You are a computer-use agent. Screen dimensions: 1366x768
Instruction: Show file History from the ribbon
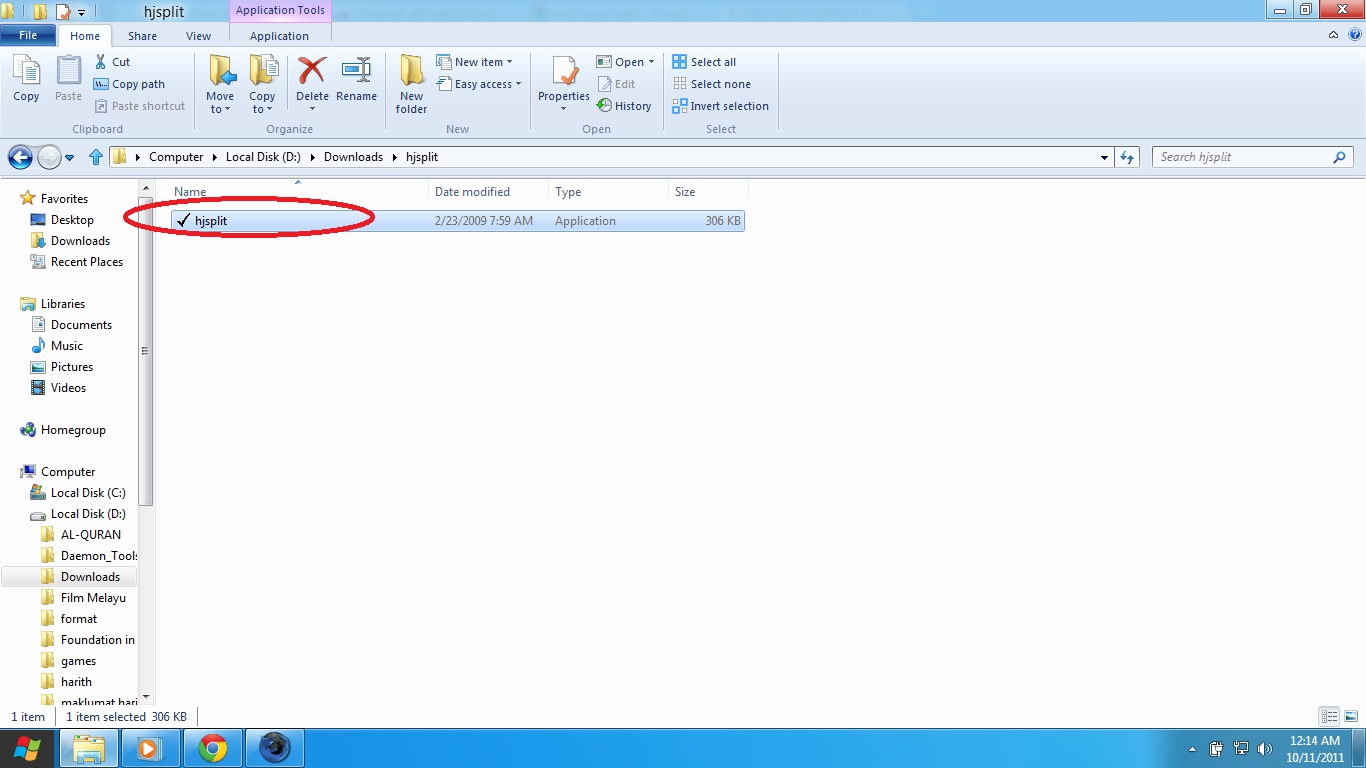pos(624,106)
